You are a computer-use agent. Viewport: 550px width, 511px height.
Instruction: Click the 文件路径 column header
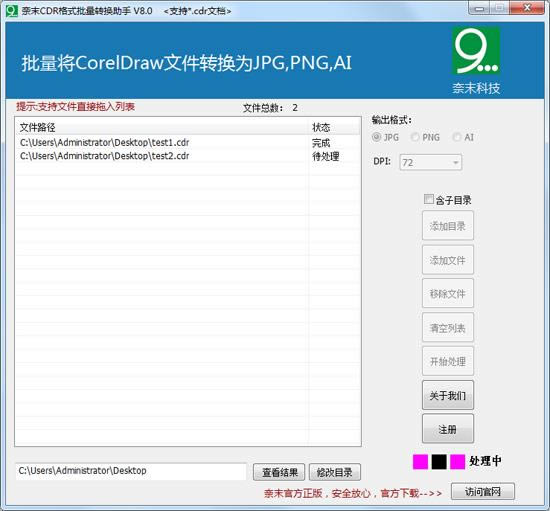click(162, 127)
